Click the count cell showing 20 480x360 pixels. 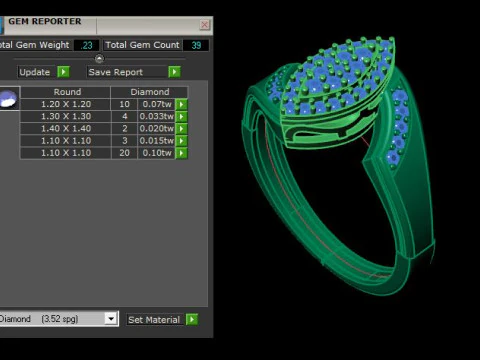pos(124,153)
